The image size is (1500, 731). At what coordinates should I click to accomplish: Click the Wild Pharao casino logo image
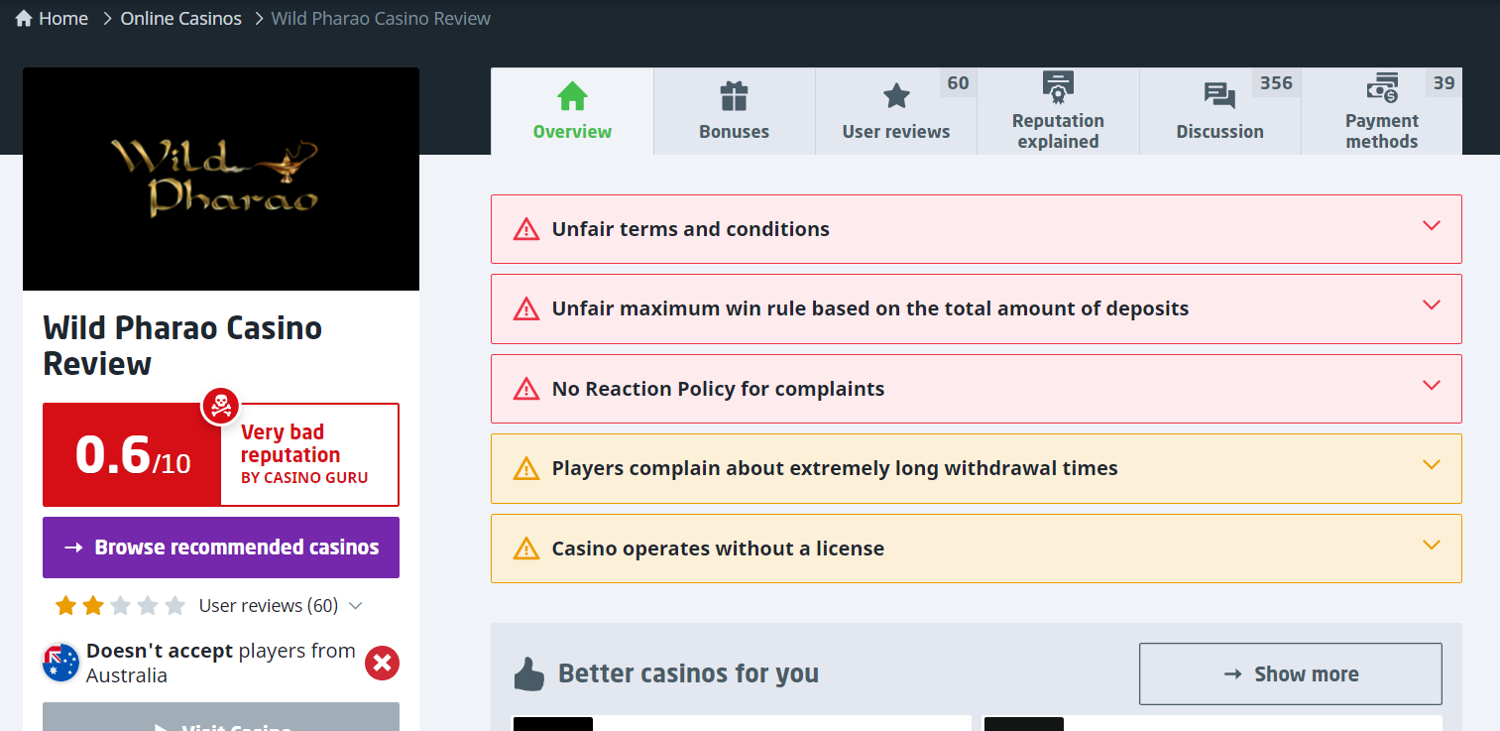tap(221, 179)
